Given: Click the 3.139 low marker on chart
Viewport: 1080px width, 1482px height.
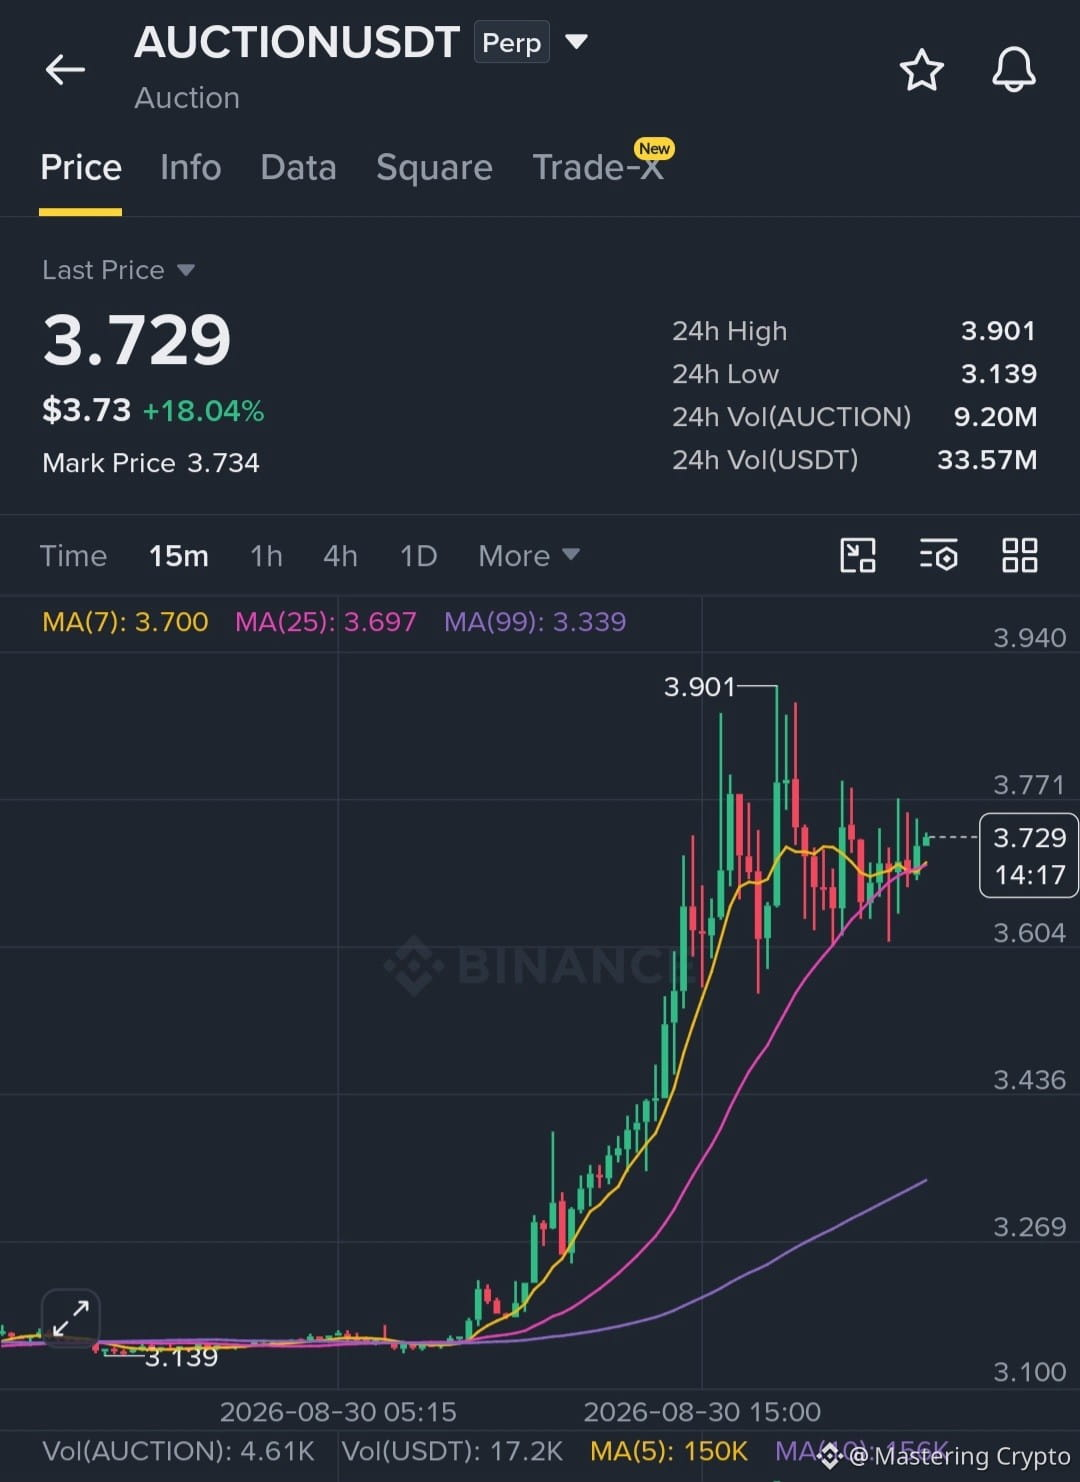Looking at the screenshot, I should pos(181,1357).
